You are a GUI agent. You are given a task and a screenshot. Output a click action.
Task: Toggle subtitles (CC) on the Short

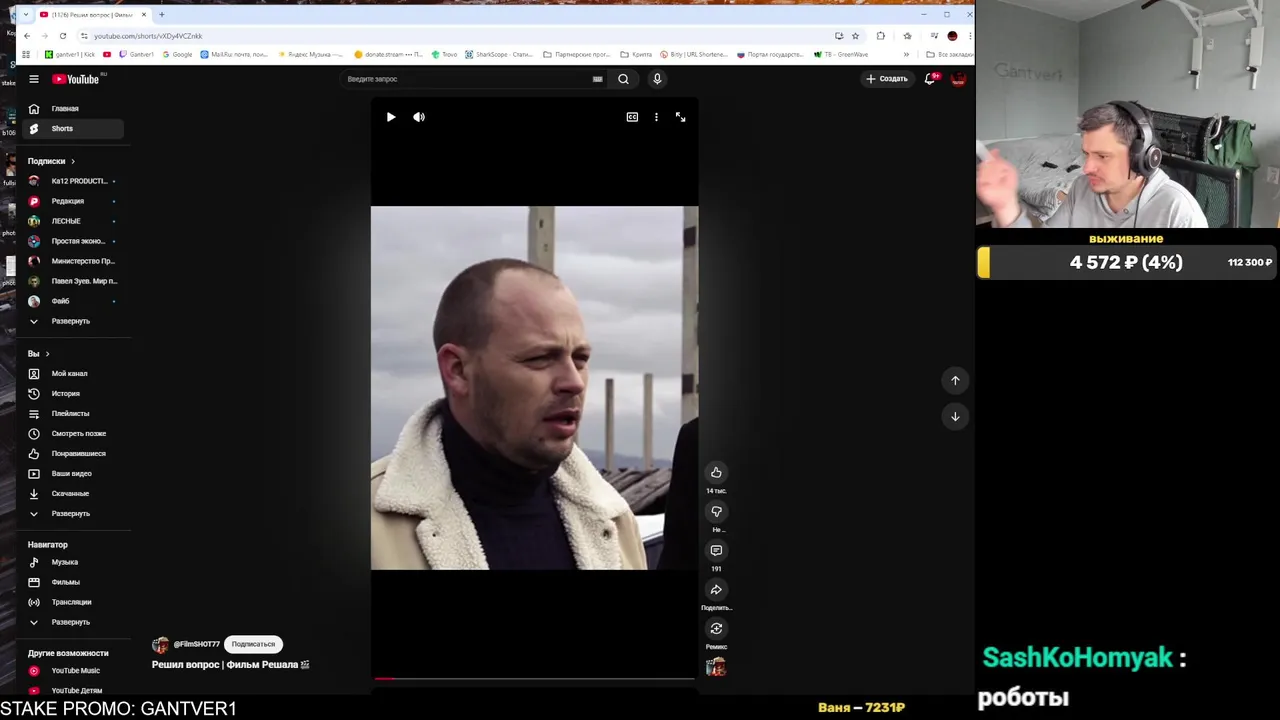click(632, 117)
